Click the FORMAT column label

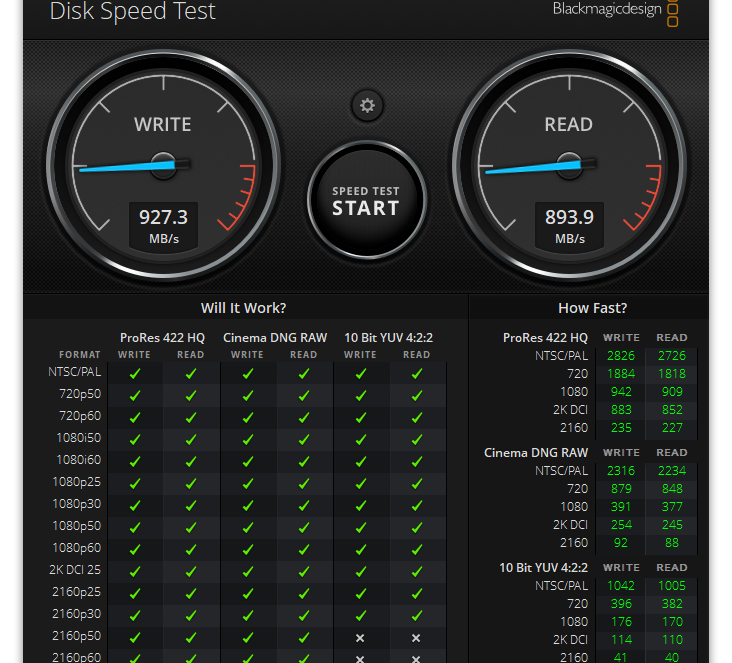(80, 355)
